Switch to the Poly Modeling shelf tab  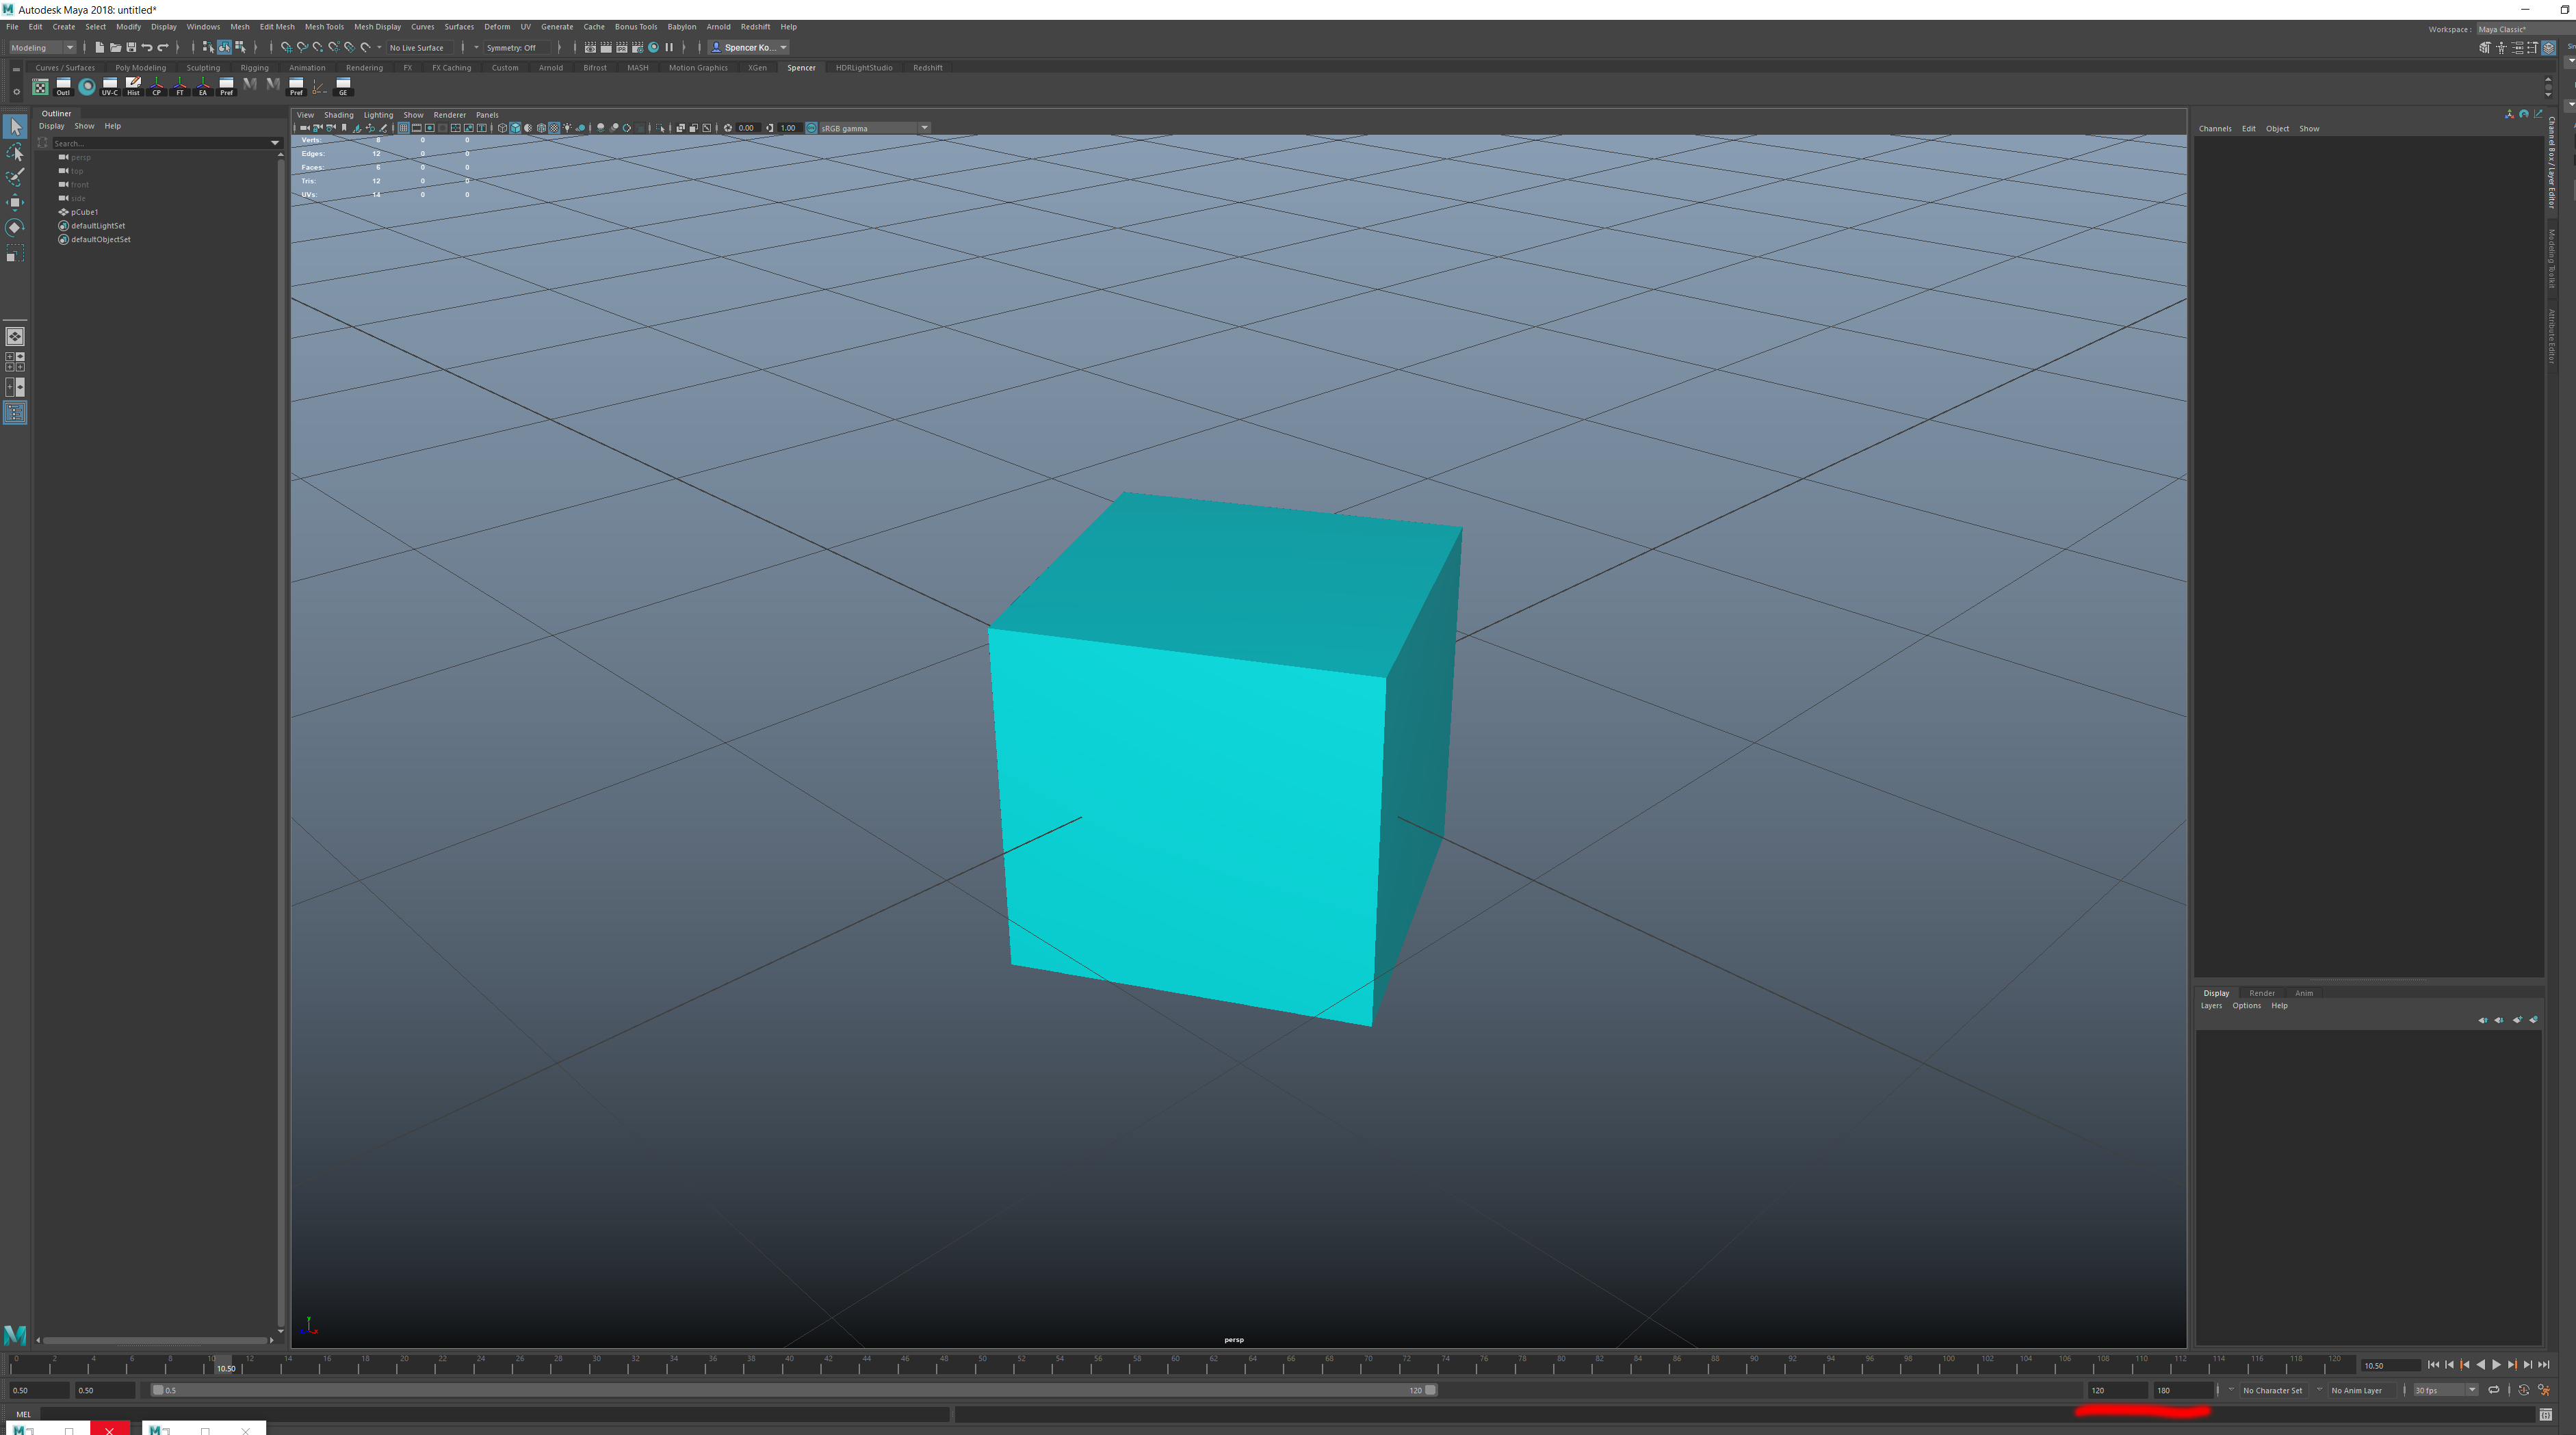140,67
